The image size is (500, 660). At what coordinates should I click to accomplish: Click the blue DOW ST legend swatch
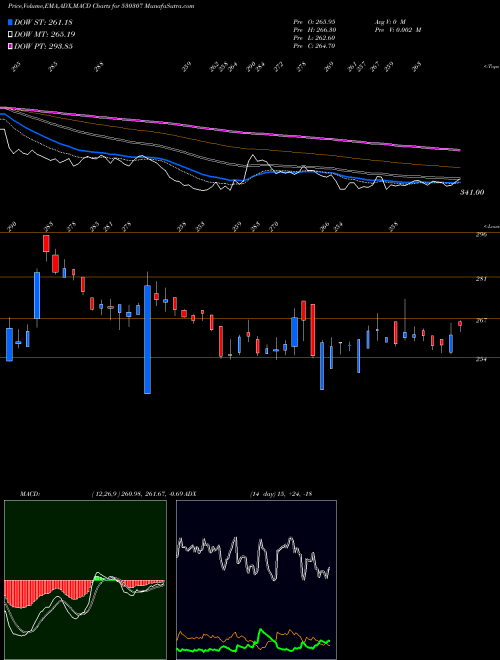tap(11, 22)
